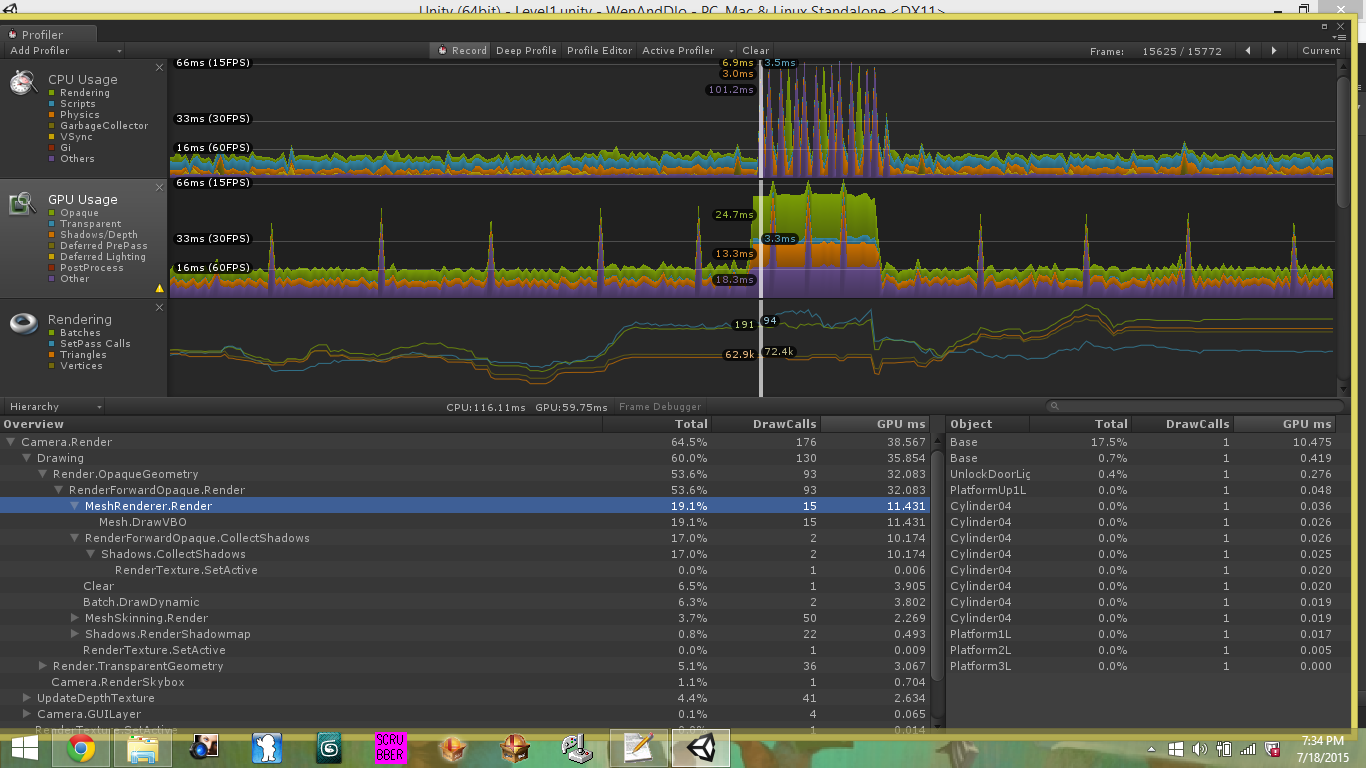Viewport: 1366px width, 768px height.
Task: Click the chart area vertical scrollbar
Action: pyautogui.click(x=1345, y=140)
